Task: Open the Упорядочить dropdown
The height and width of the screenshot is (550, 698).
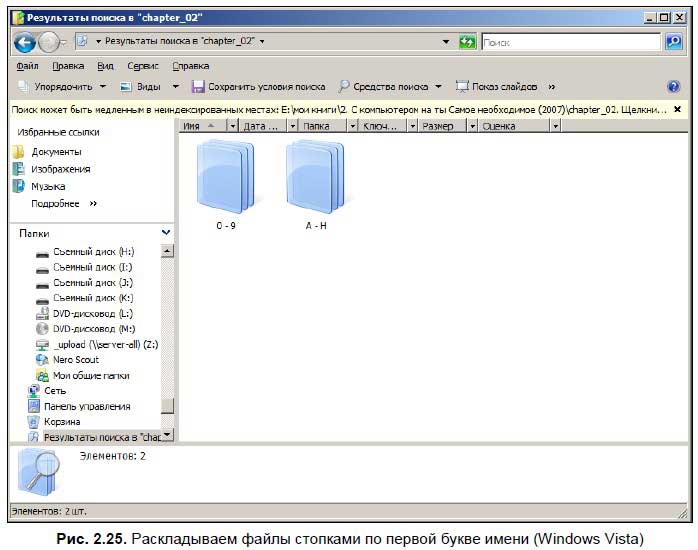Action: click(62, 86)
